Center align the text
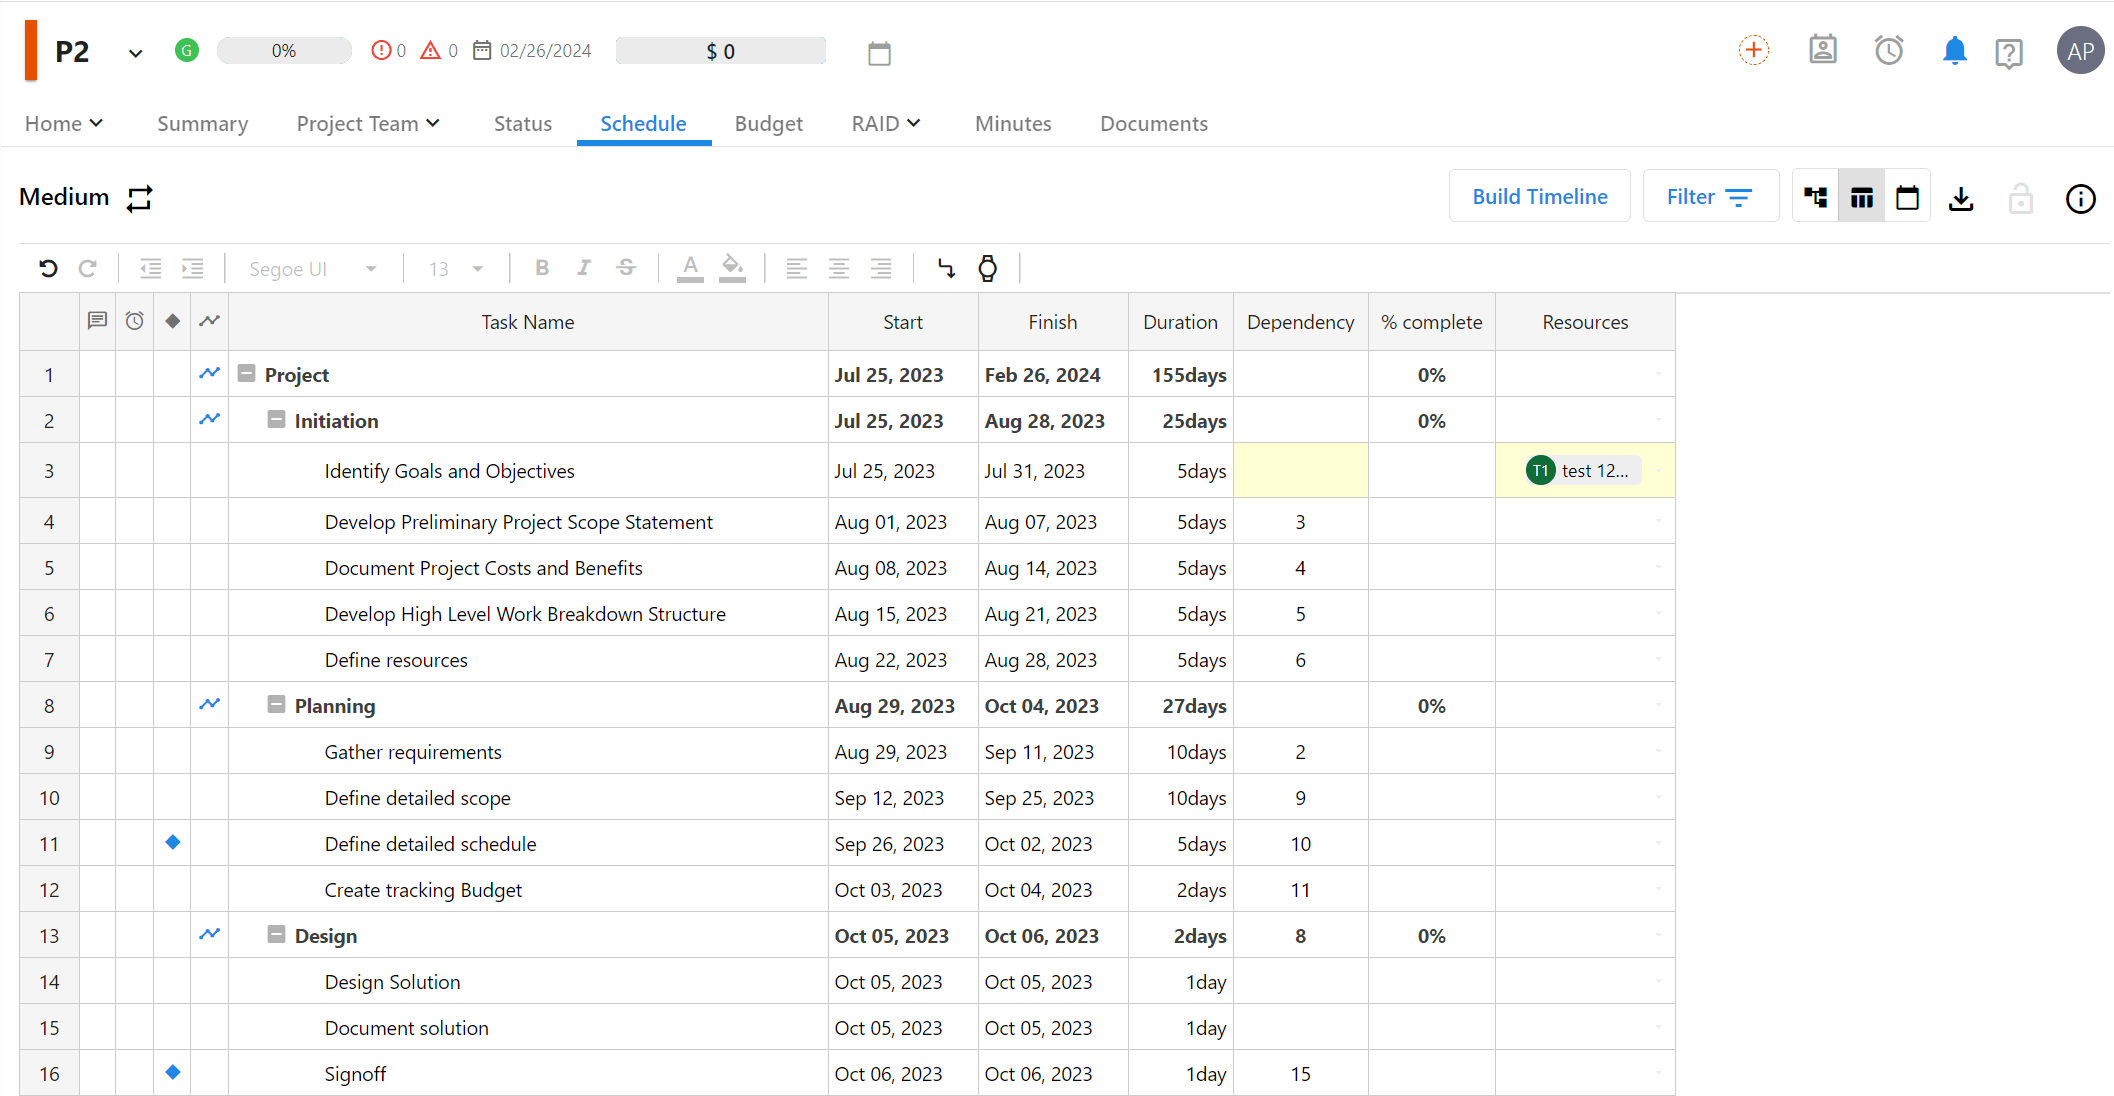 838,268
